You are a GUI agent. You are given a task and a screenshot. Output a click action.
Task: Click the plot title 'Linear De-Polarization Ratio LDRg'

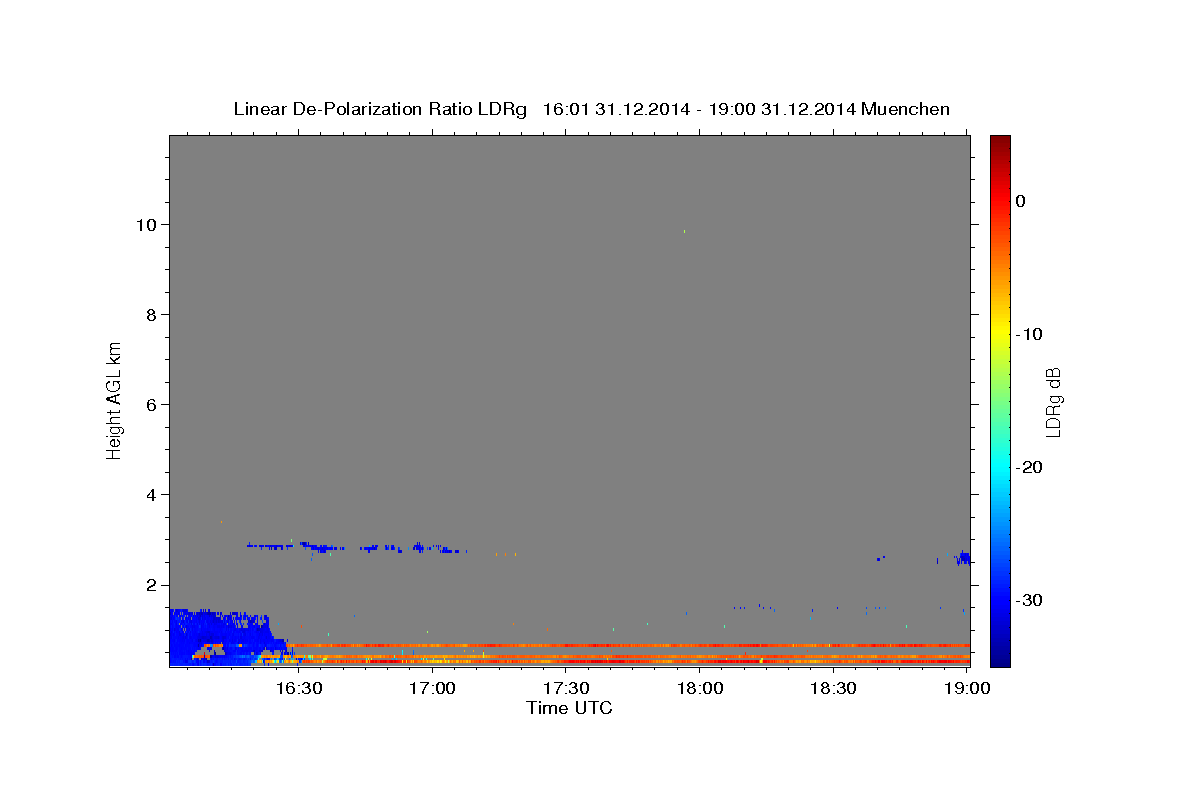(379, 109)
